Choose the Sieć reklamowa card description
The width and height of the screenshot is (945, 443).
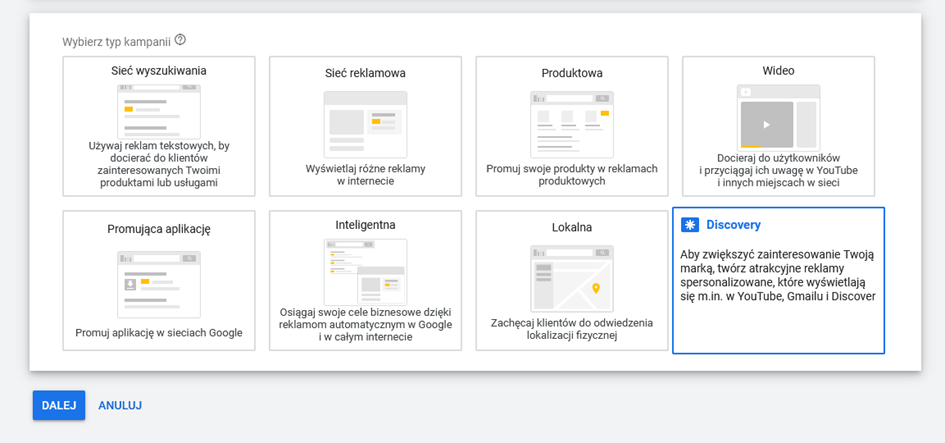point(365,175)
